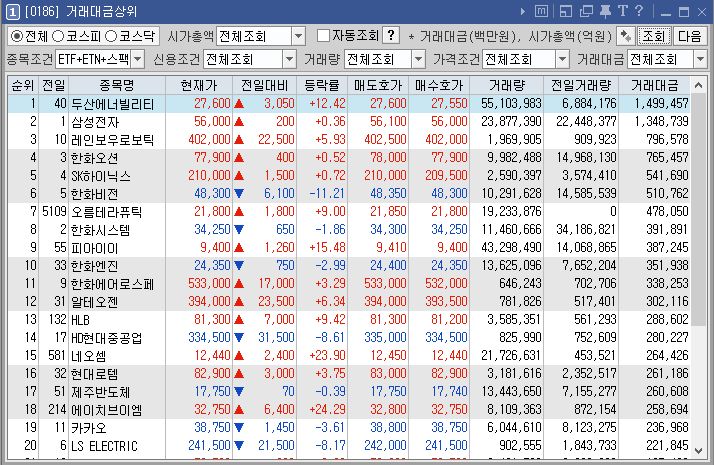Image resolution: width=714 pixels, height=465 pixels.
Task: Click the duplicate window icon in title bar
Action: pyautogui.click(x=586, y=11)
